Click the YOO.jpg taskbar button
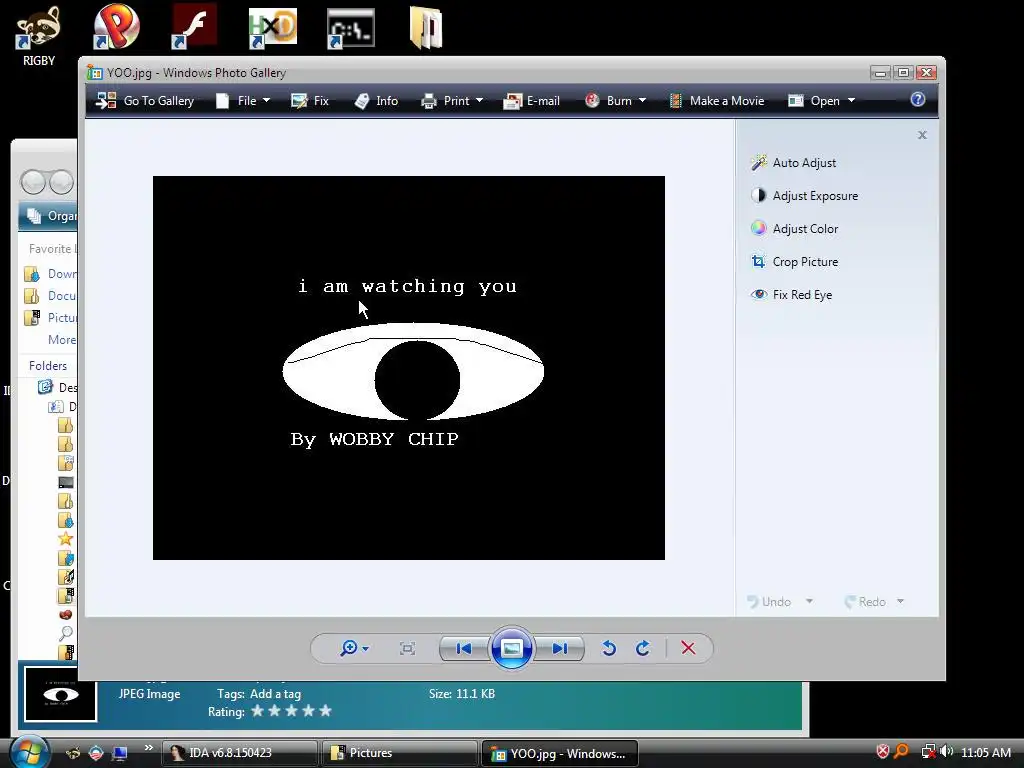This screenshot has height=768, width=1024. coord(560,753)
